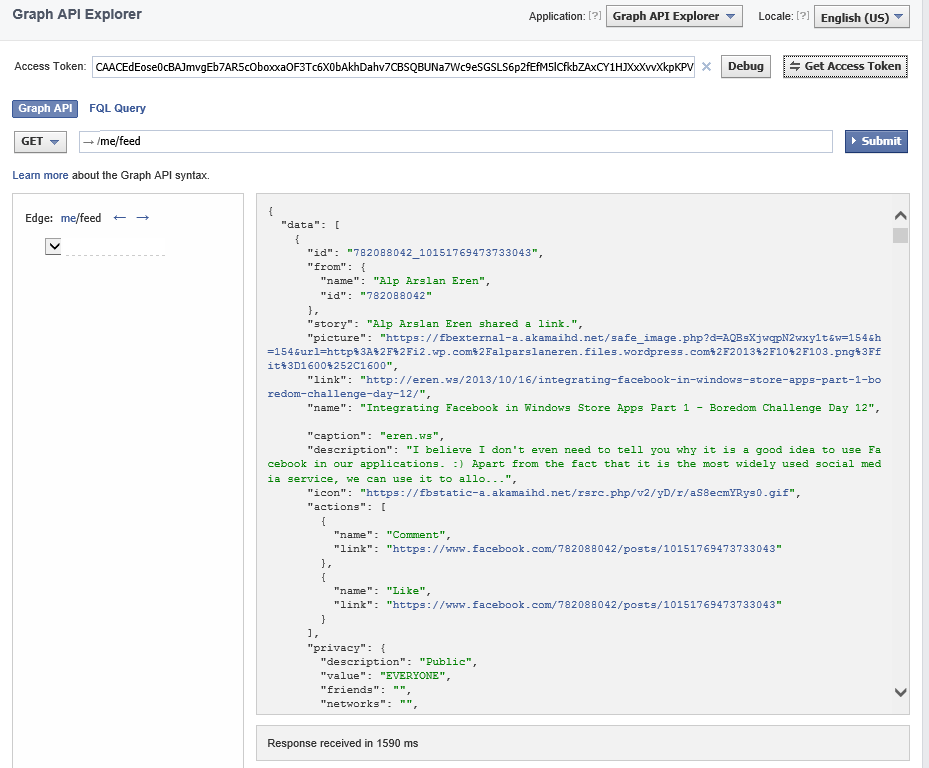Viewport: 929px width, 768px height.
Task: Expand the GET method dropdown
Action: [x=40, y=141]
